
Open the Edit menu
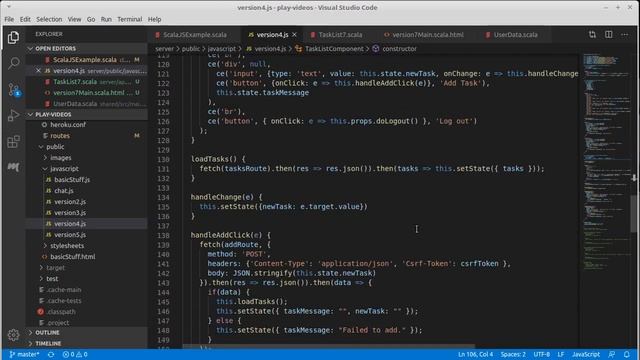pos(25,19)
